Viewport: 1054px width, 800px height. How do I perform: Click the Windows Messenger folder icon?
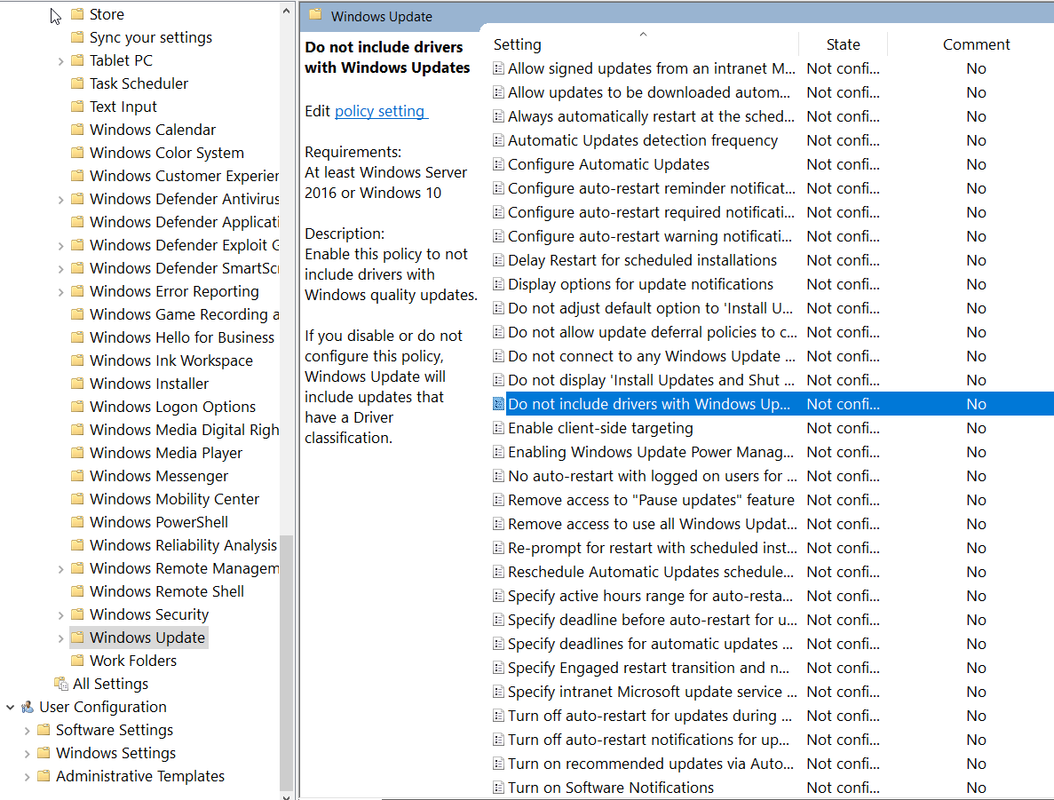[x=77, y=475]
